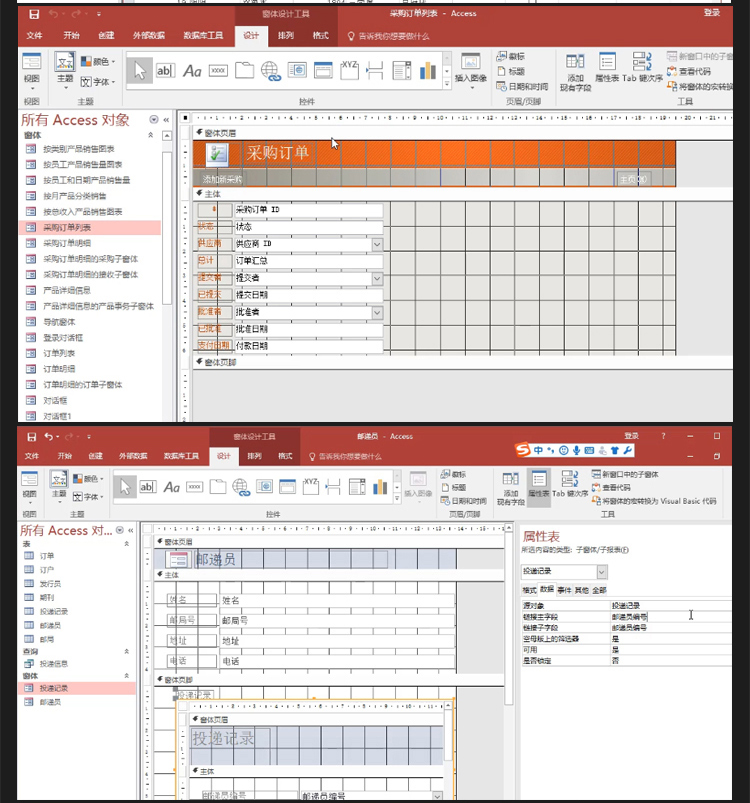The image size is (750, 803).
Task: Pick the Label (Aa) control in 采购订单列表 window
Action: 192,71
